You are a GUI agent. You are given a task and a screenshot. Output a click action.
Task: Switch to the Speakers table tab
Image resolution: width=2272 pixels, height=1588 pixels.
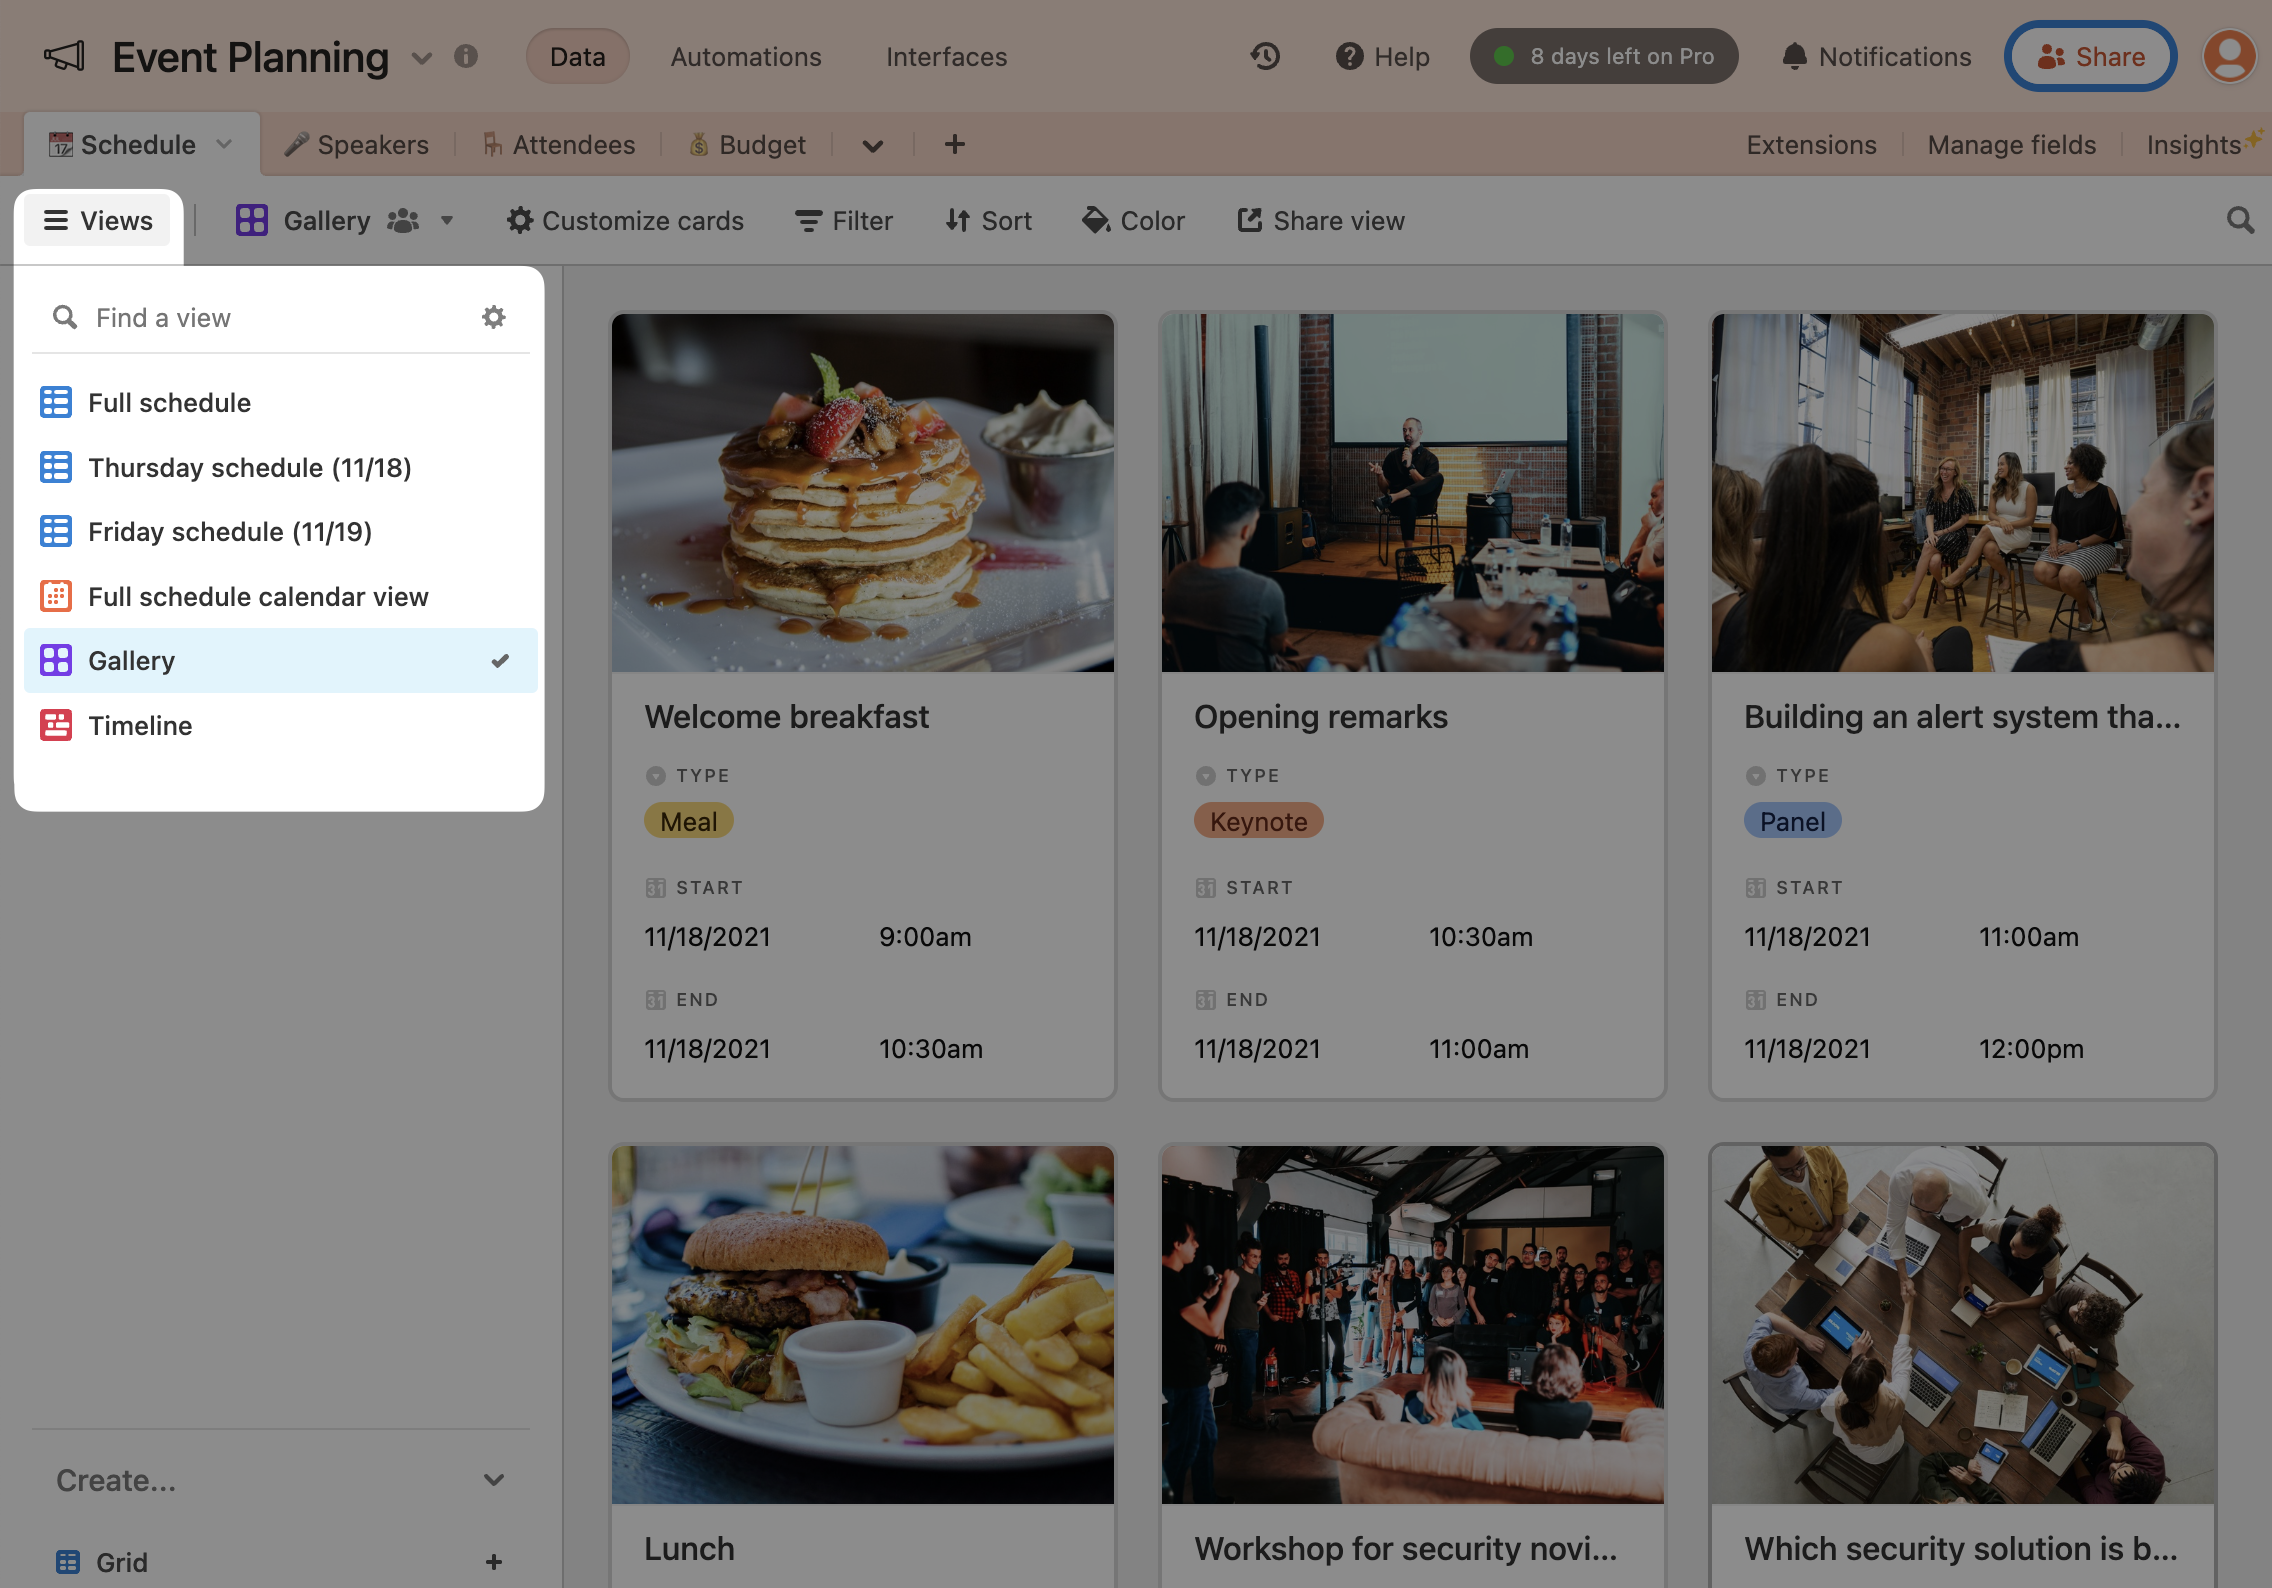click(x=357, y=144)
